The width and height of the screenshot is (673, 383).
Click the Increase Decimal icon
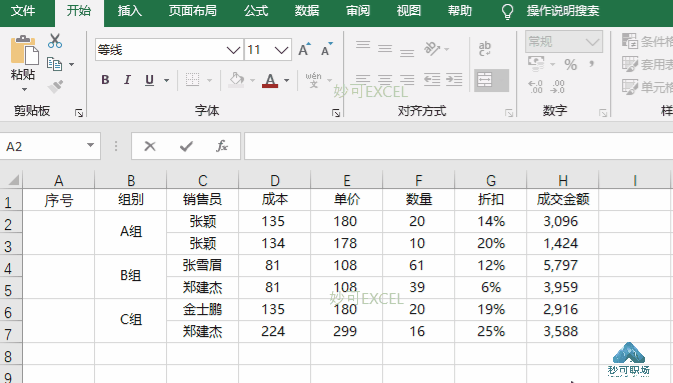tap(536, 86)
